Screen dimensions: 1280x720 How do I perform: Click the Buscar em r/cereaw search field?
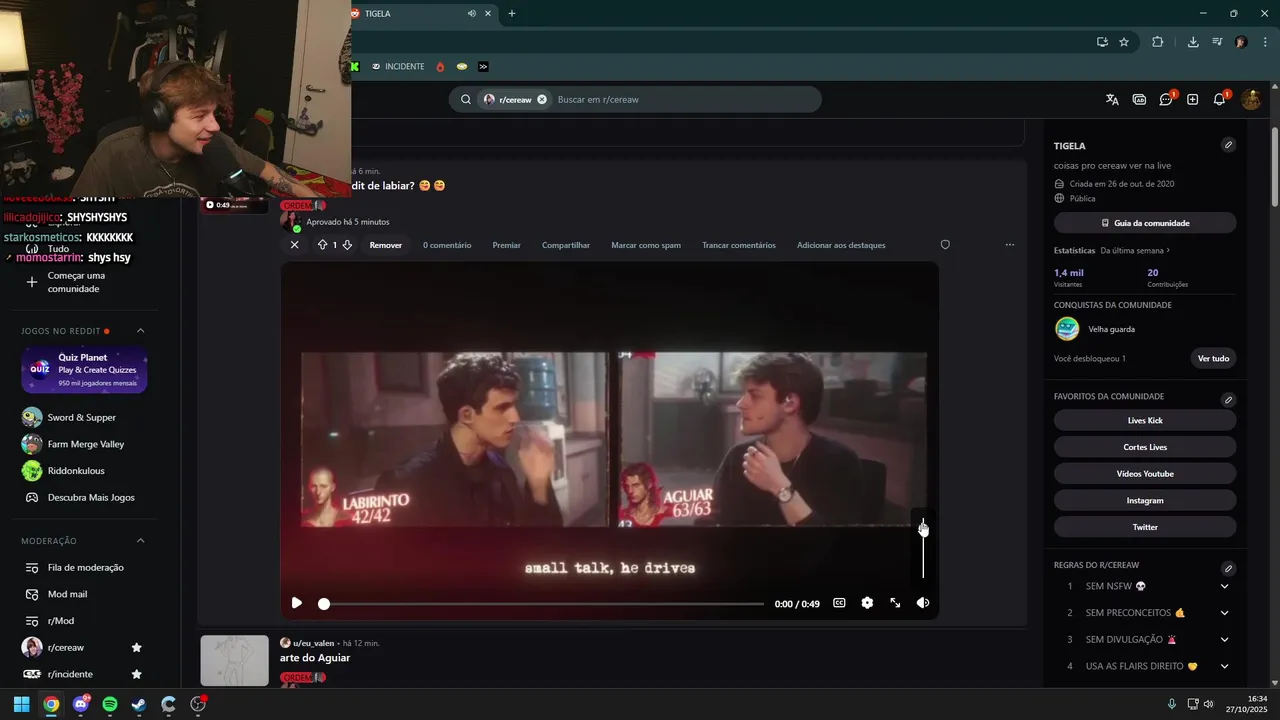[x=685, y=99]
